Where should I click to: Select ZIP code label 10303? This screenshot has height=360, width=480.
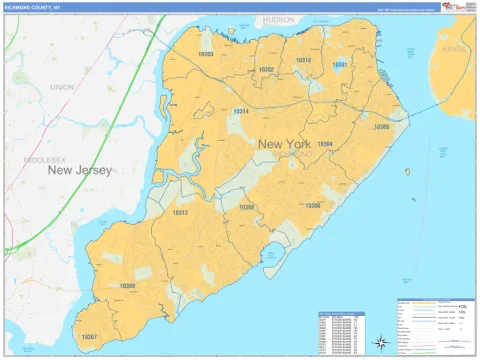point(206,54)
